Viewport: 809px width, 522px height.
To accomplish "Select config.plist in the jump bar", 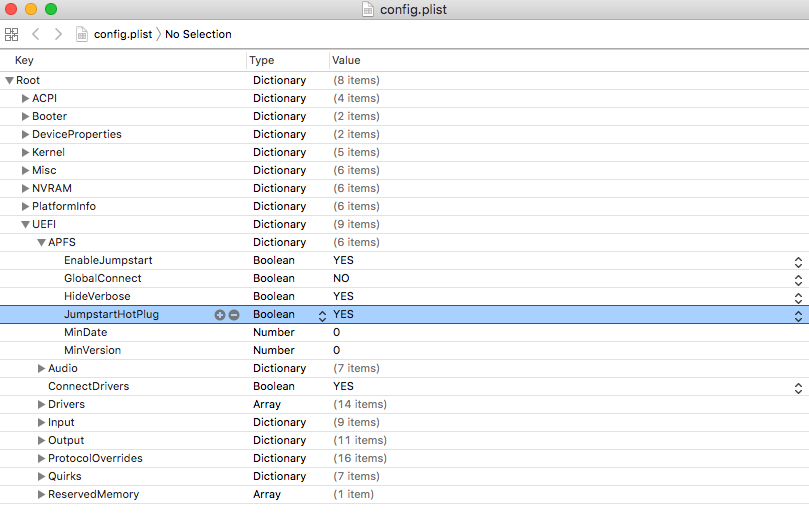I will tap(123, 34).
